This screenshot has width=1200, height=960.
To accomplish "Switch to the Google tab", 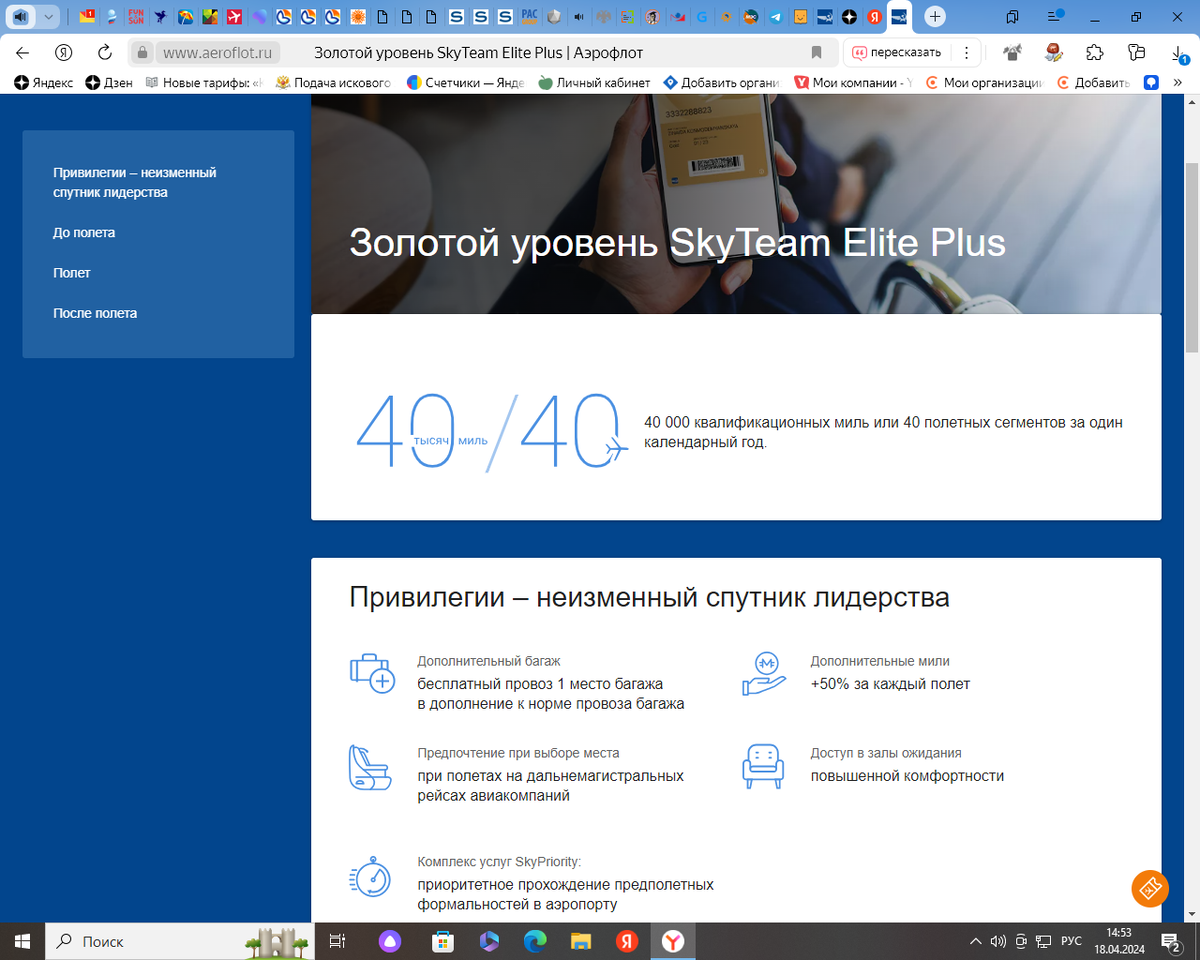I will pyautogui.click(x=703, y=17).
